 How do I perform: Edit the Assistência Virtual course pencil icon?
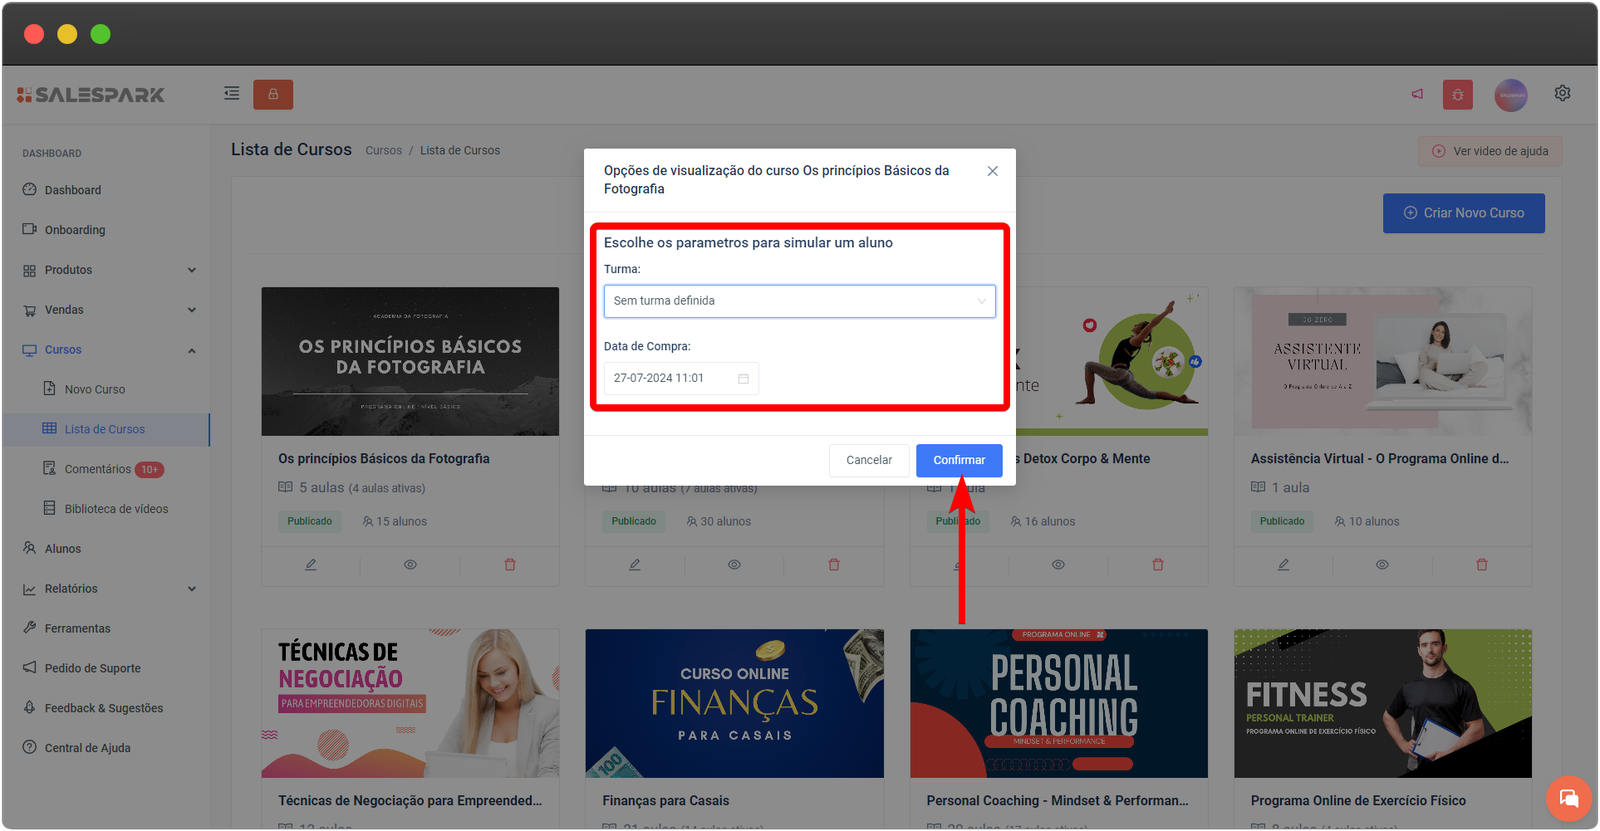1283,565
